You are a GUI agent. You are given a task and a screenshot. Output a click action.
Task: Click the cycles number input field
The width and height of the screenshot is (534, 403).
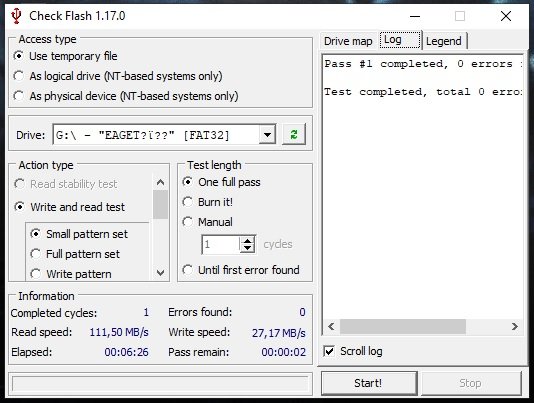221,244
